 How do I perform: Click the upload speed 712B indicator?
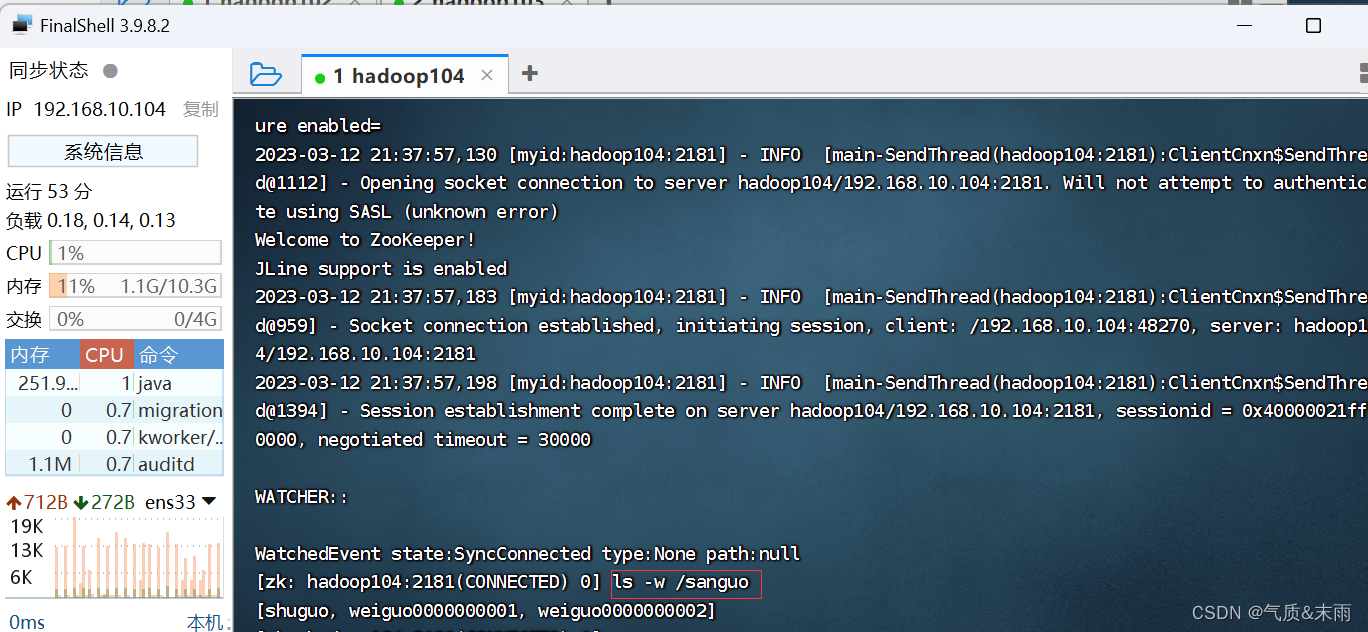[37, 502]
